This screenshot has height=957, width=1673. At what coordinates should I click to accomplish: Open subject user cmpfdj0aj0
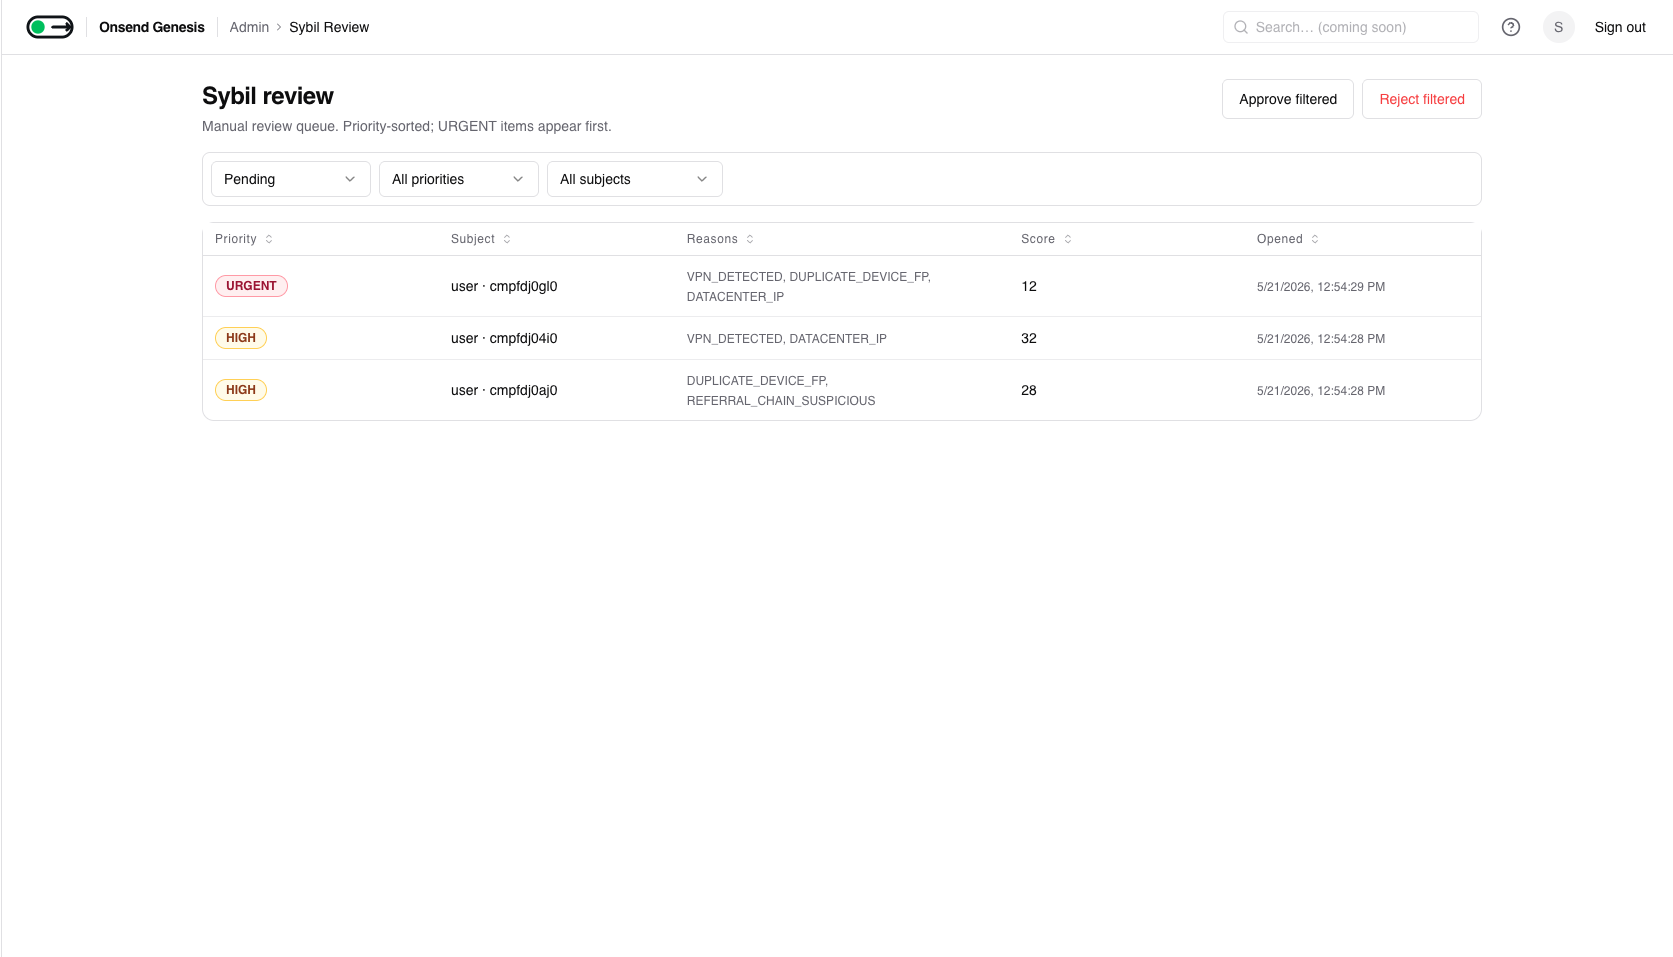coord(504,390)
